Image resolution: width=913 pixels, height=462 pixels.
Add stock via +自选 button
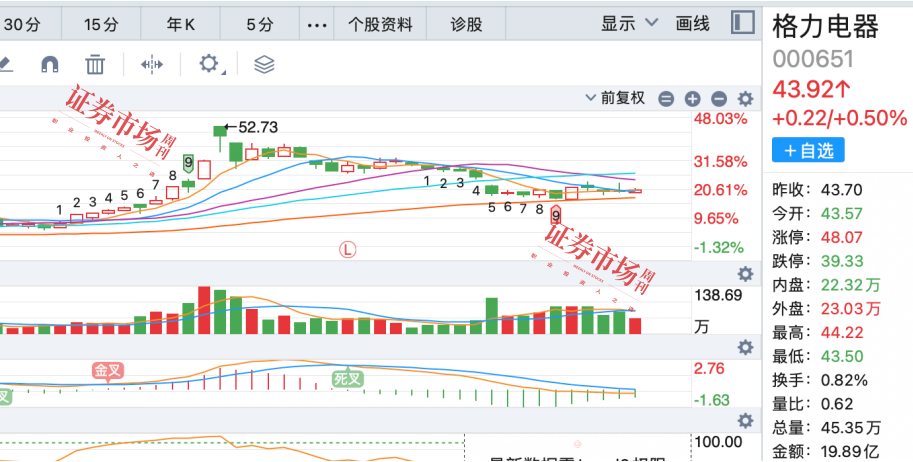coord(808,150)
